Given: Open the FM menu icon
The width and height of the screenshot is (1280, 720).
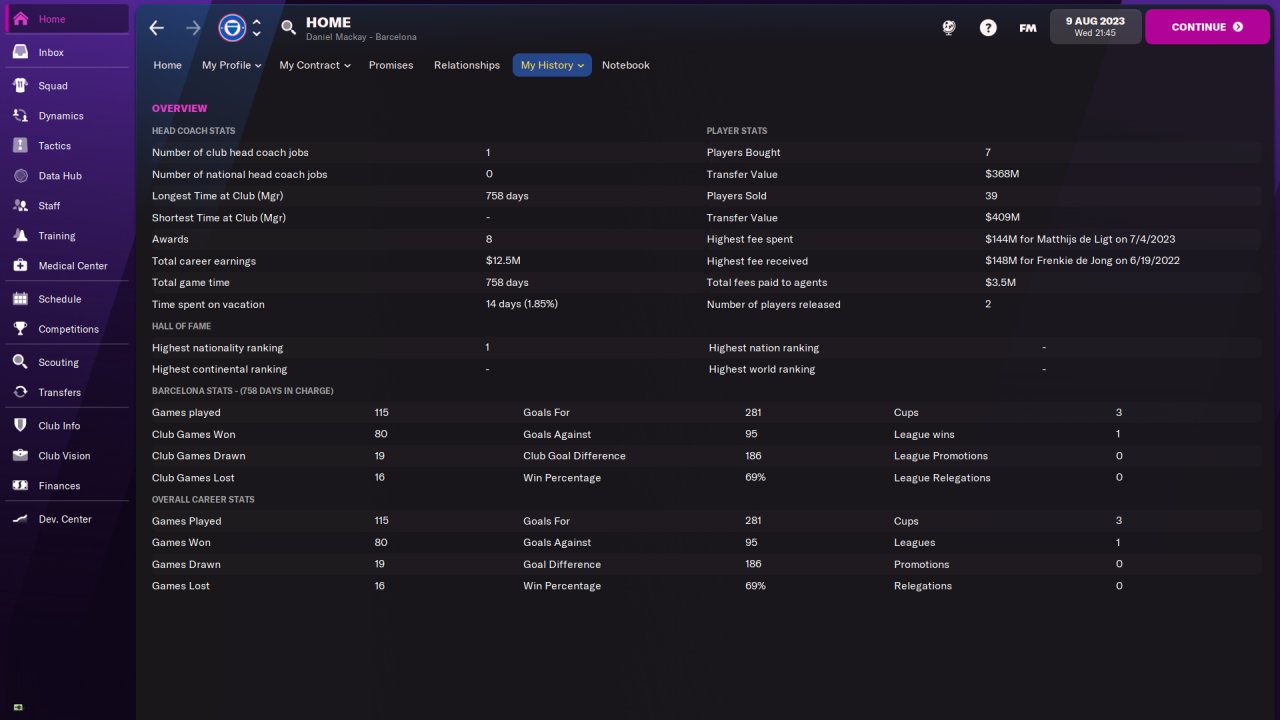Looking at the screenshot, I should 1028,28.
